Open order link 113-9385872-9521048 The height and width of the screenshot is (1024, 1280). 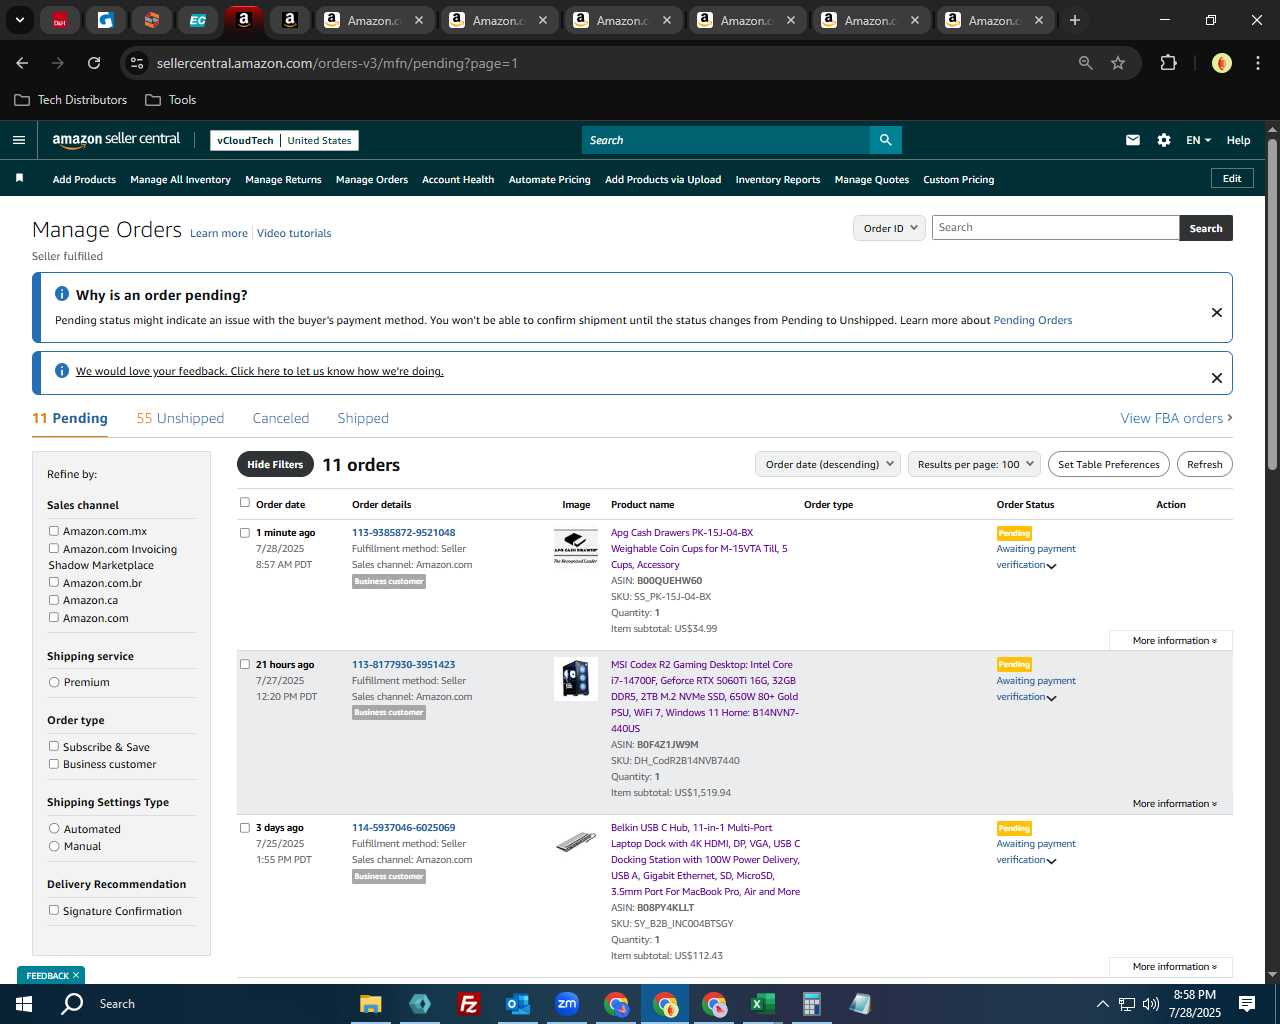[x=403, y=532]
